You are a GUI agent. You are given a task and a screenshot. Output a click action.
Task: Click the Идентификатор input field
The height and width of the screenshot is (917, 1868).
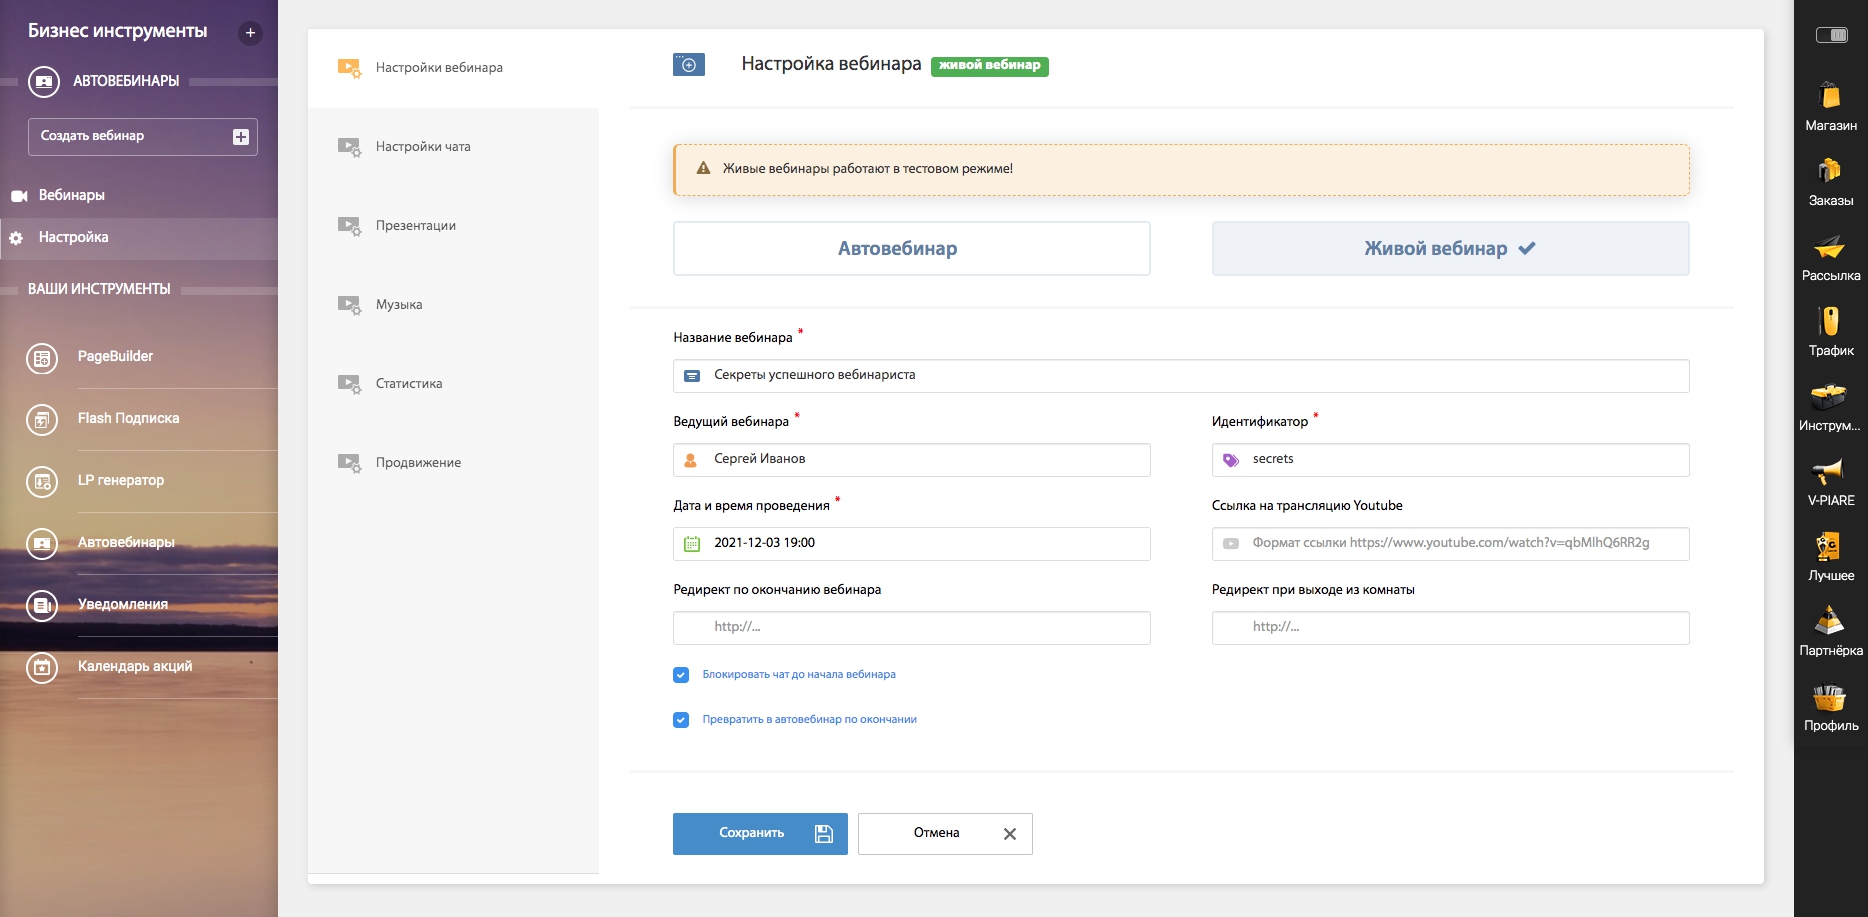point(1450,460)
